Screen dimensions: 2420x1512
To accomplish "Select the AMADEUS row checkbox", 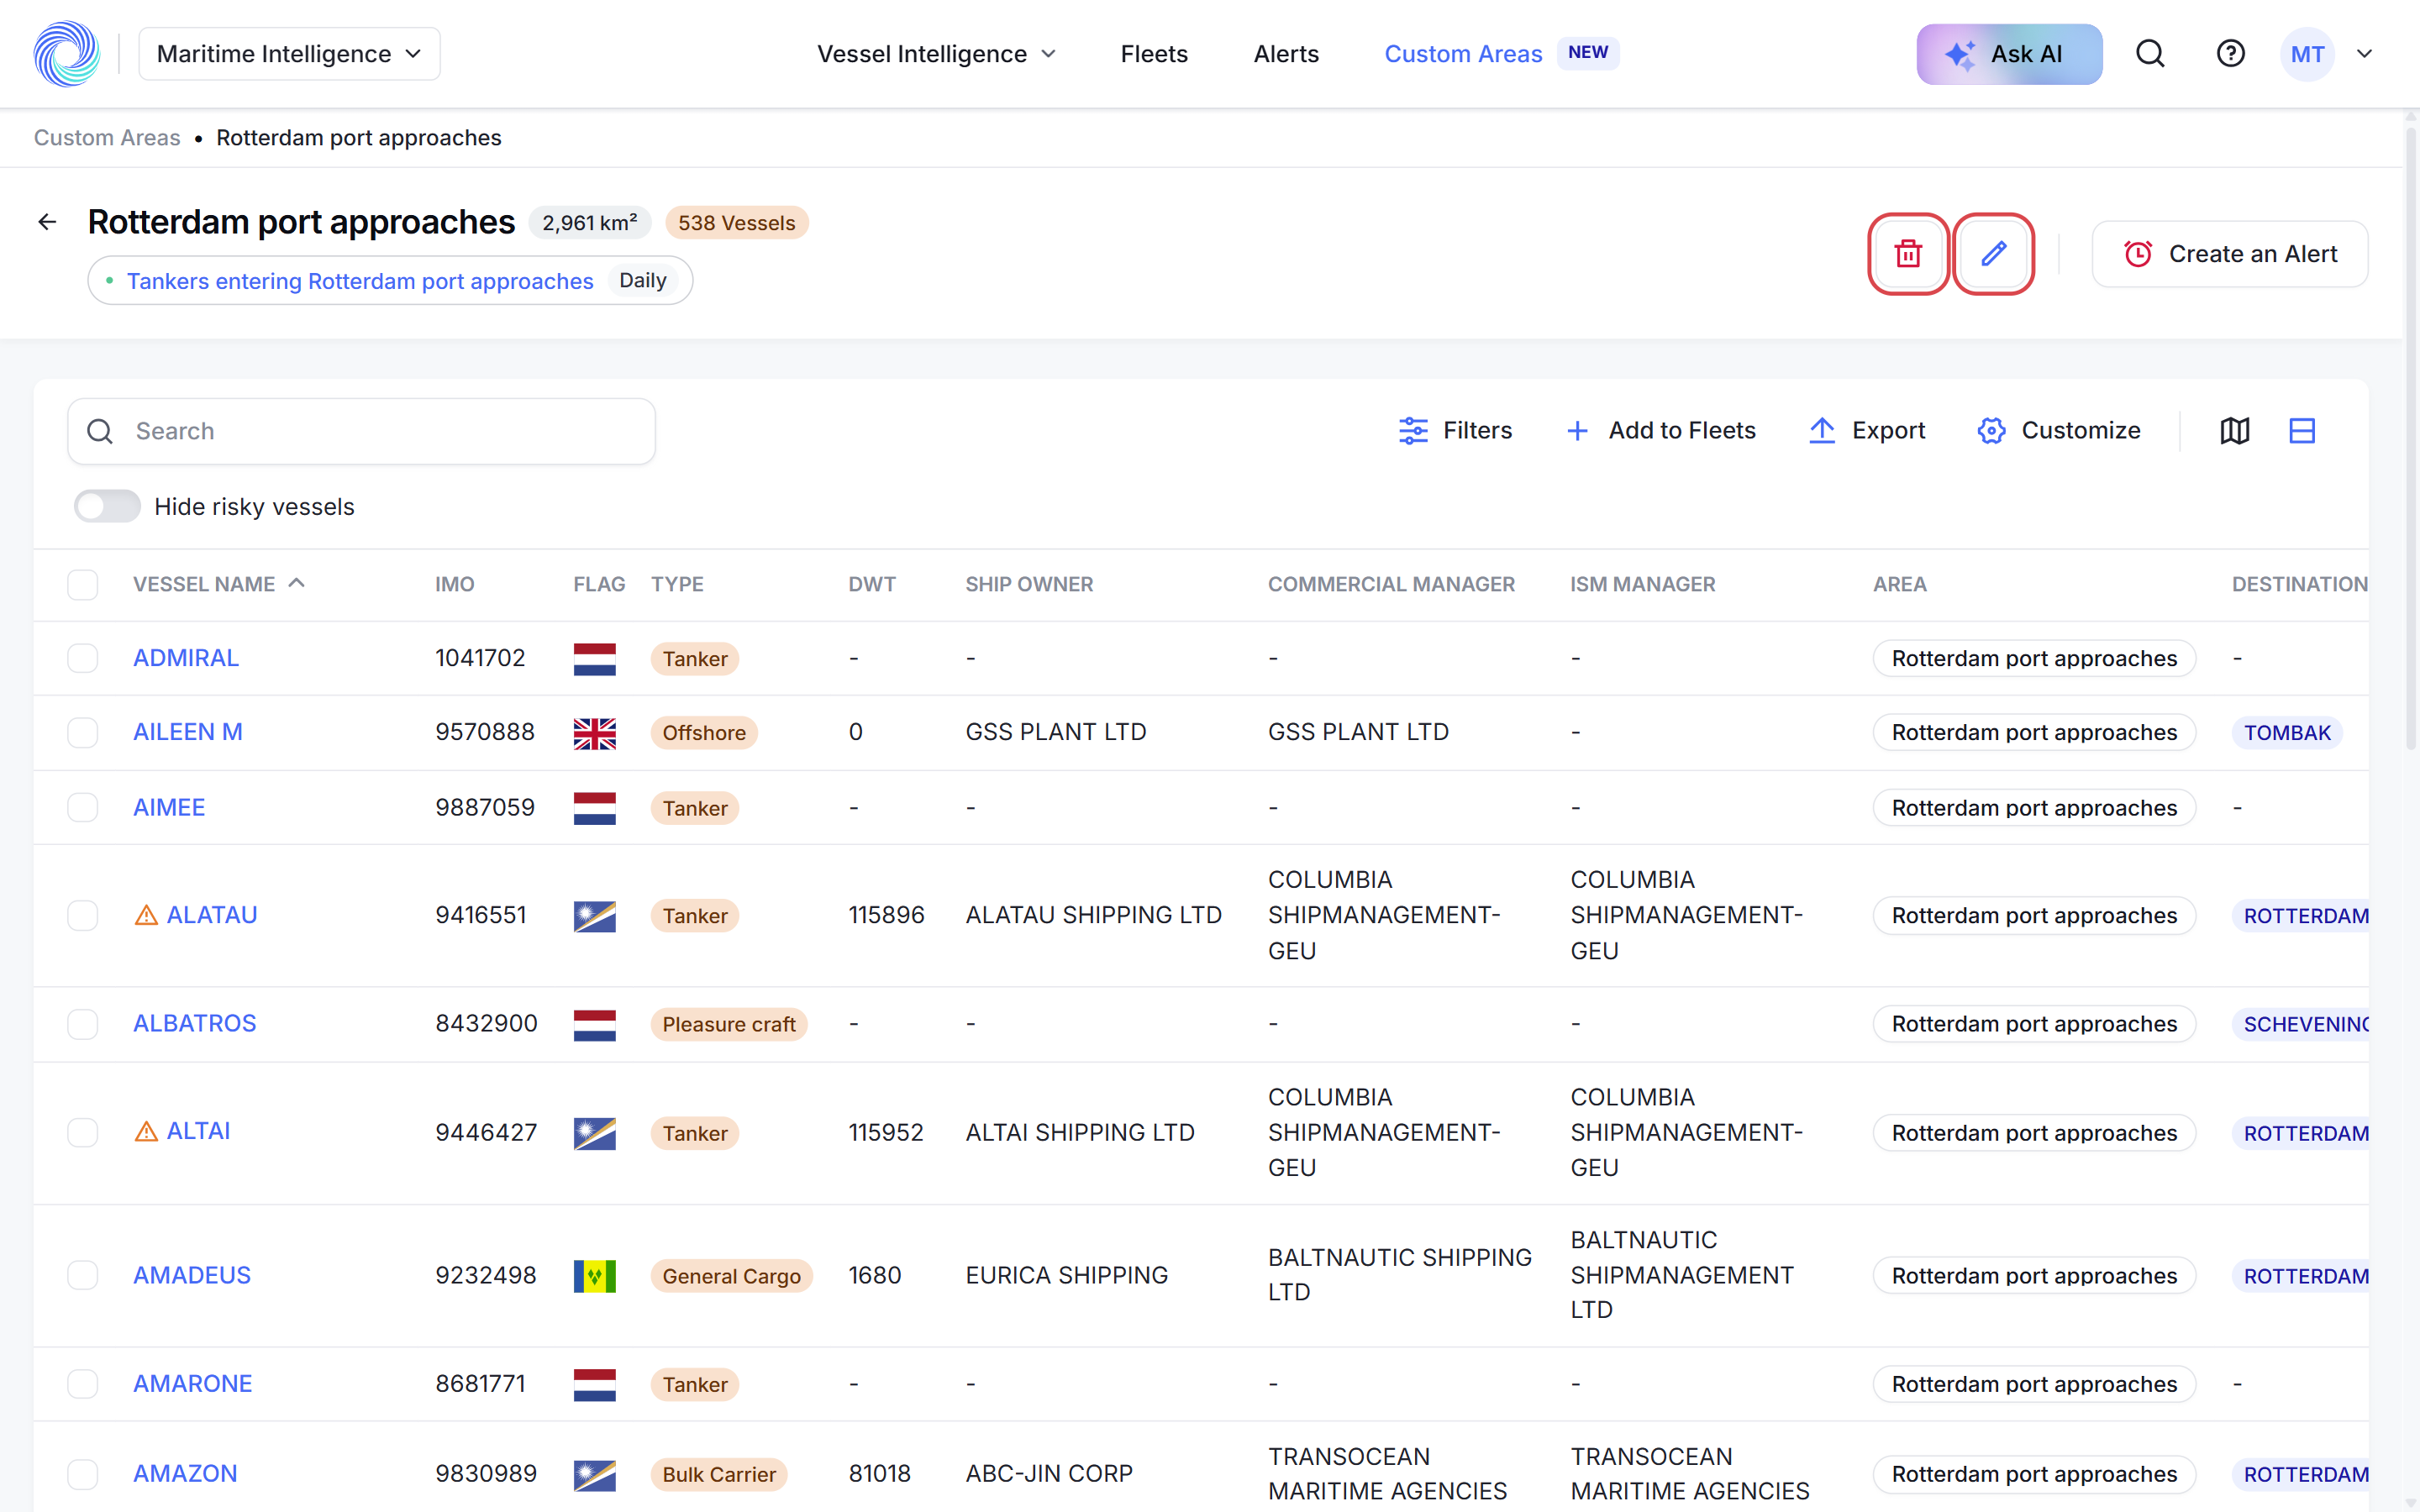I will tap(83, 1275).
